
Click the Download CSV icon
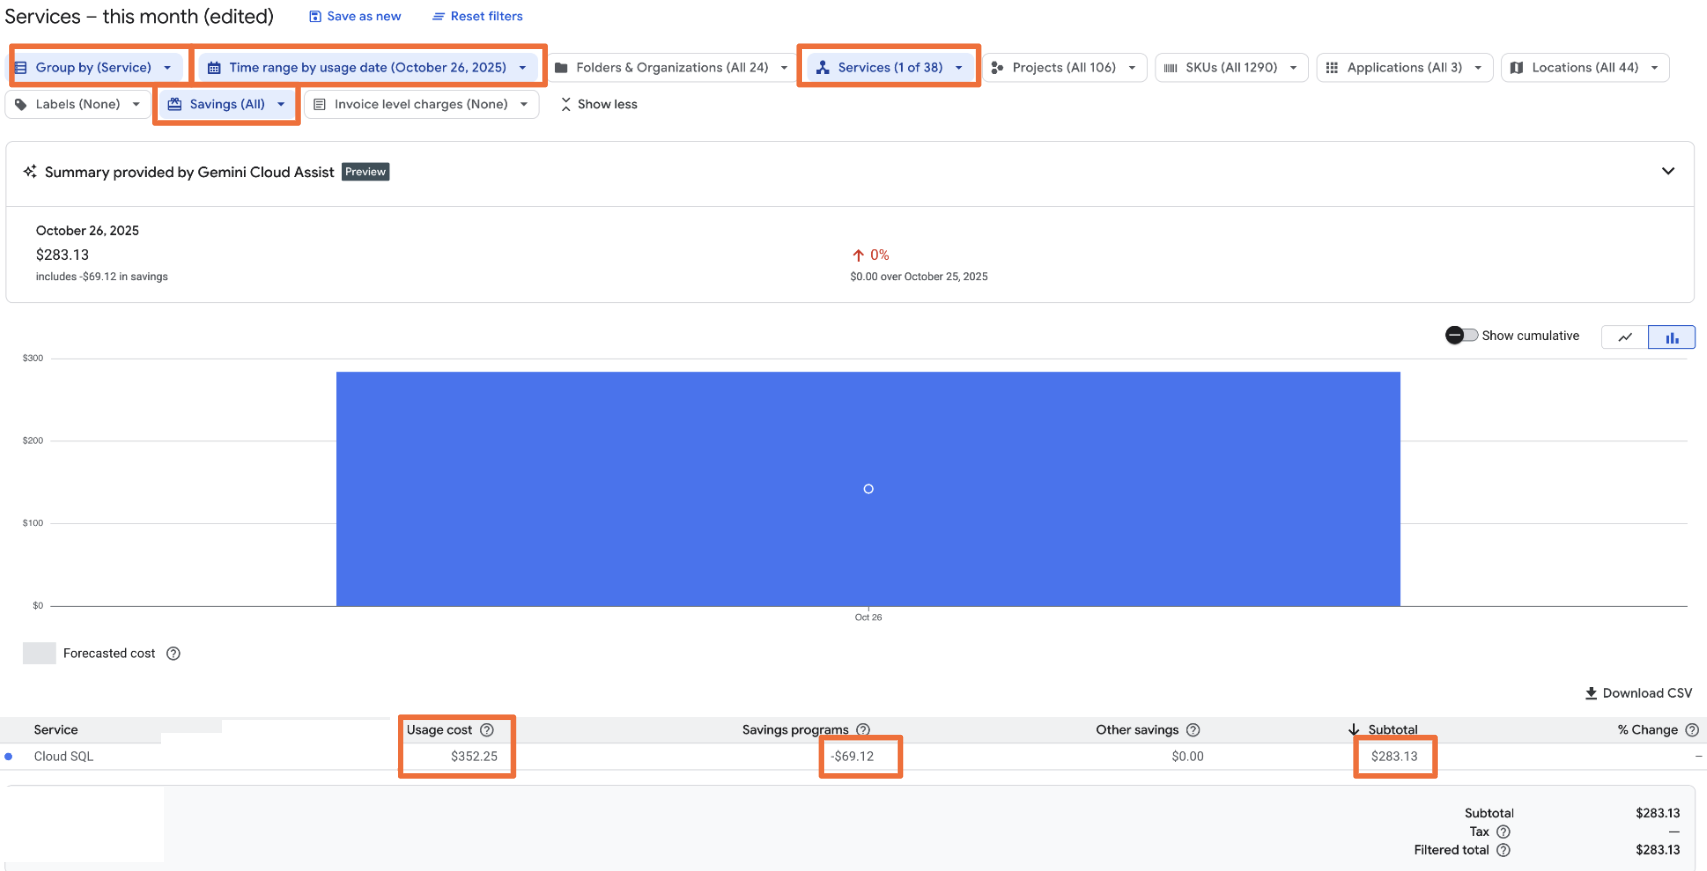click(1591, 693)
